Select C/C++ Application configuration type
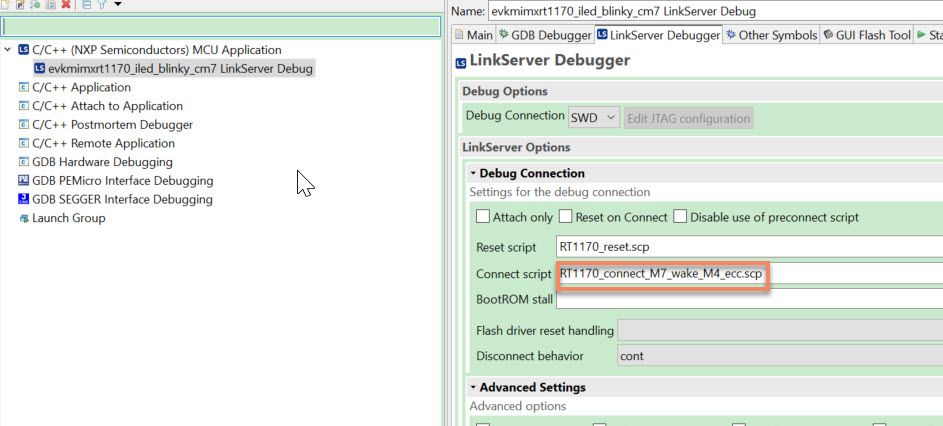The image size is (943, 426). pyautogui.click(x=81, y=87)
